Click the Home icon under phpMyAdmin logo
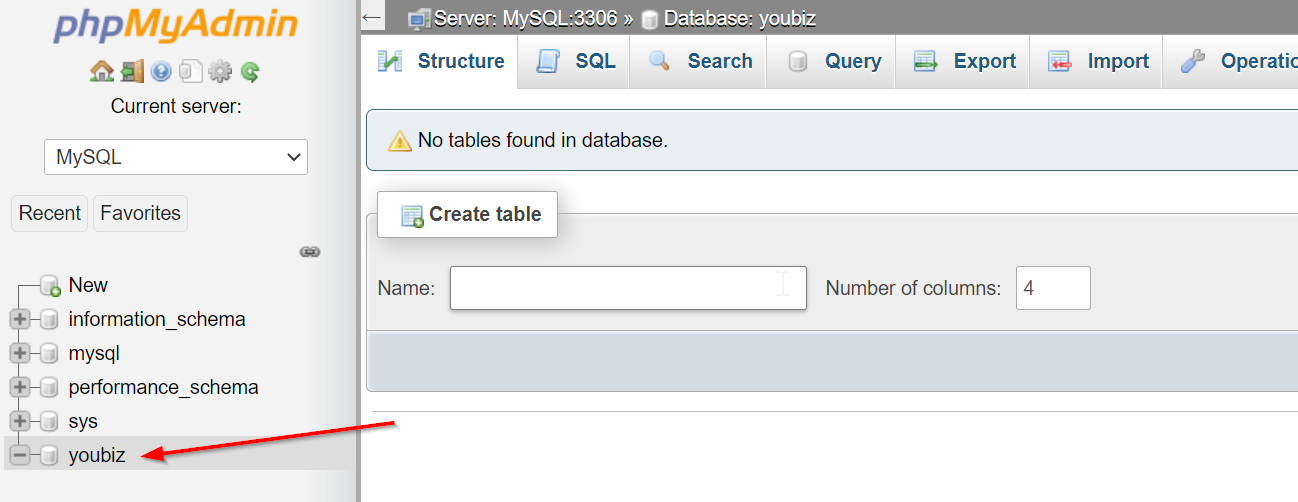Screen dimensions: 1298x502 (101, 72)
